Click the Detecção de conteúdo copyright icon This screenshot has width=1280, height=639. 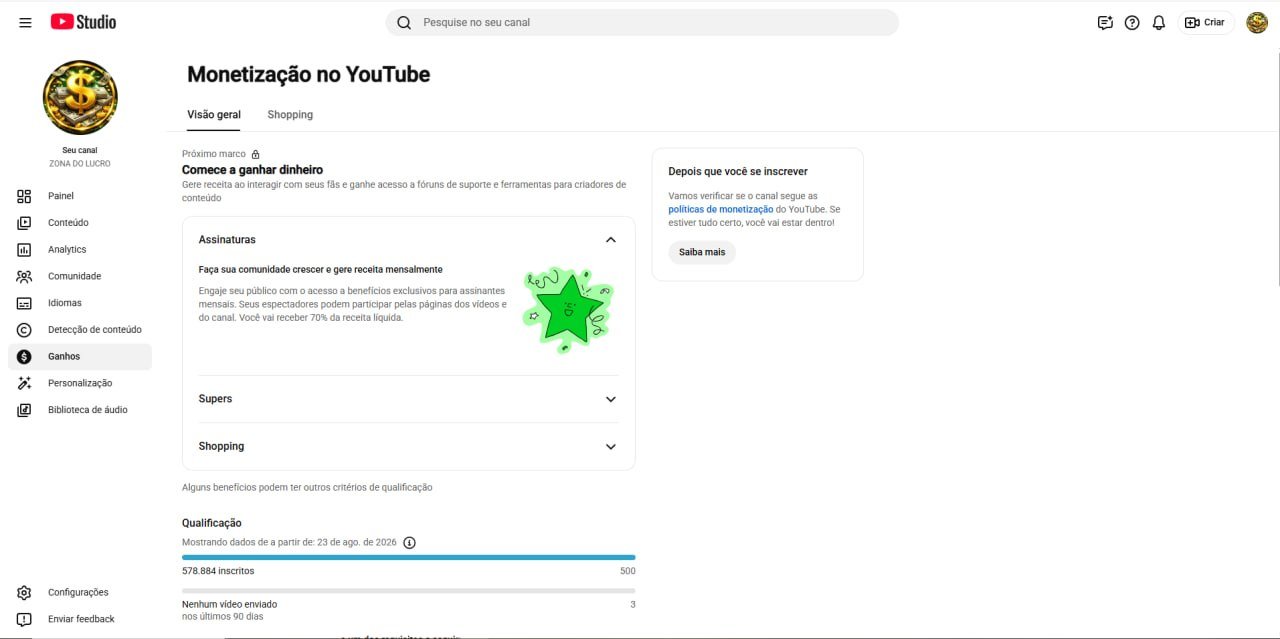tap(24, 330)
